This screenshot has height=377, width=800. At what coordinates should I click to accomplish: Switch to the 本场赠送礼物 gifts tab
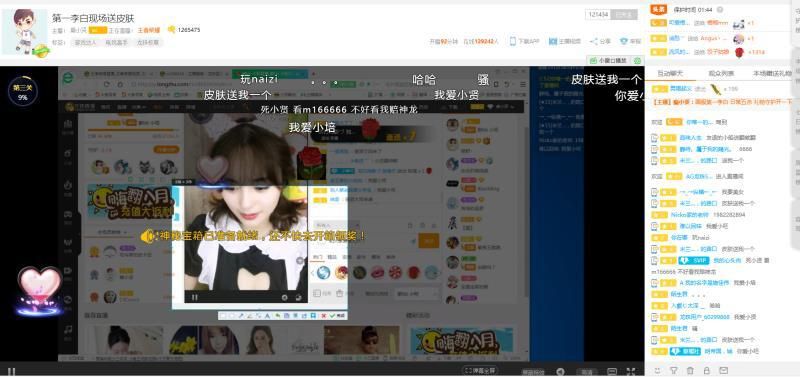tap(772, 74)
